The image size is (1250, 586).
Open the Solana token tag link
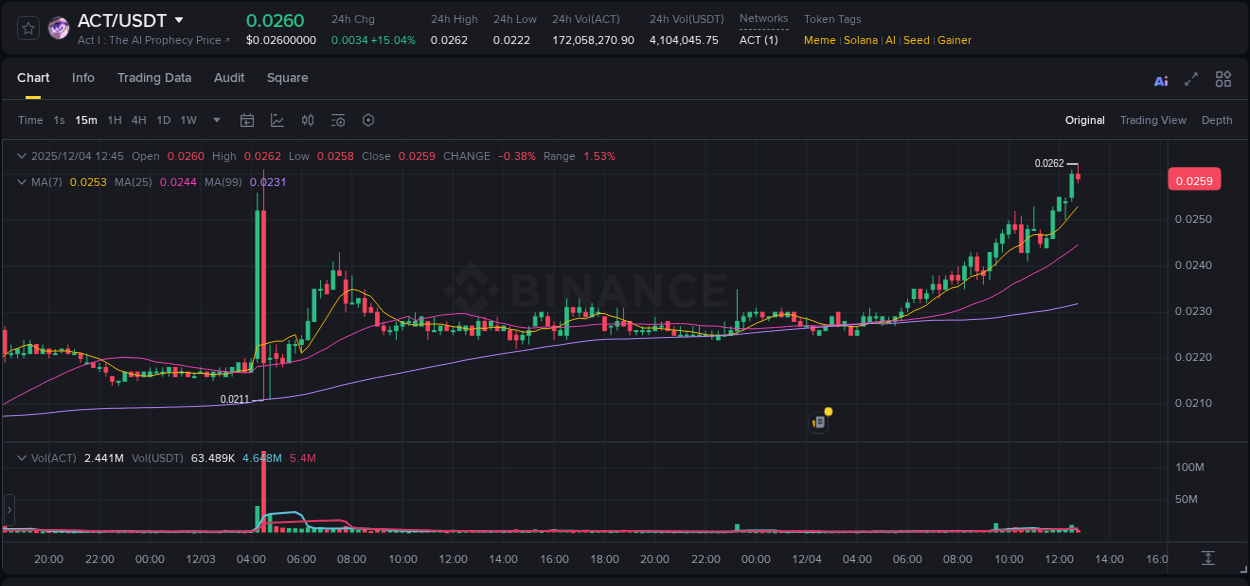[861, 40]
